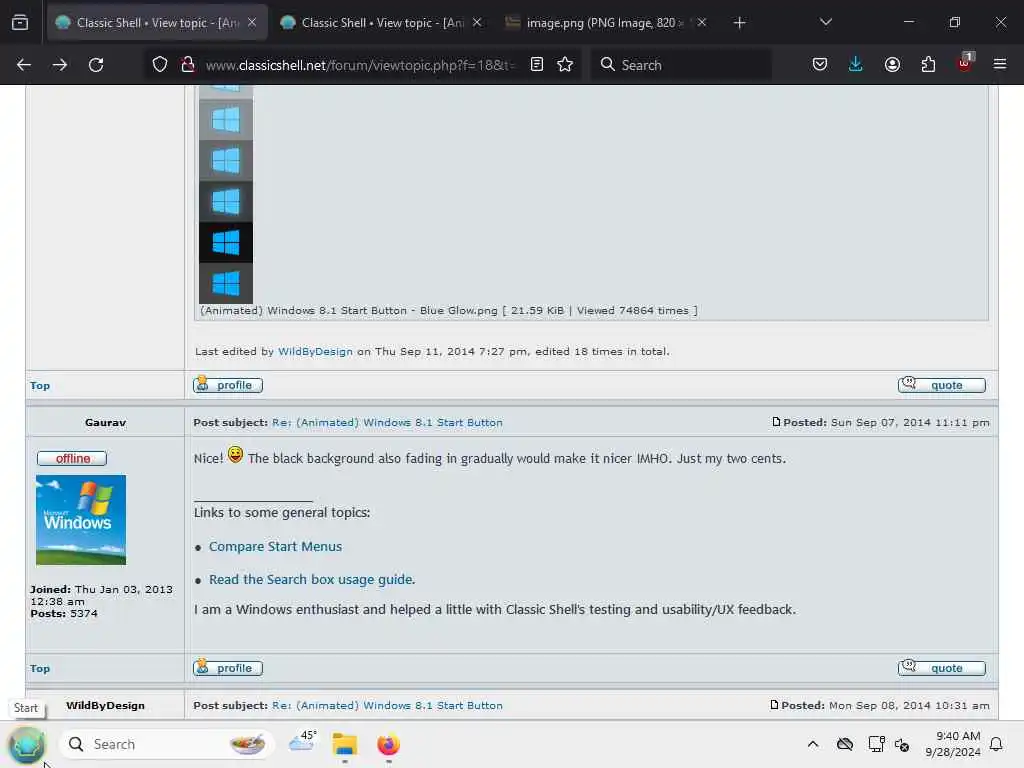1024x768 pixels.
Task: Open the muted volume tray icon
Action: (x=902, y=744)
